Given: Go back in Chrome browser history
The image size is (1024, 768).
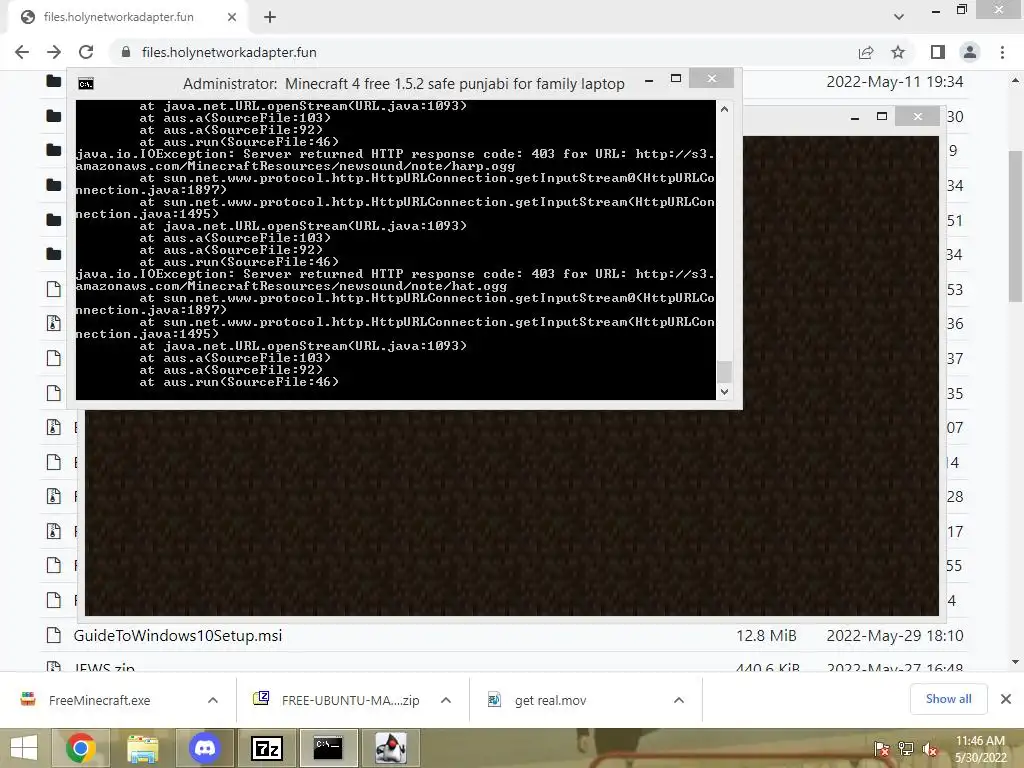Looking at the screenshot, I should (22, 52).
